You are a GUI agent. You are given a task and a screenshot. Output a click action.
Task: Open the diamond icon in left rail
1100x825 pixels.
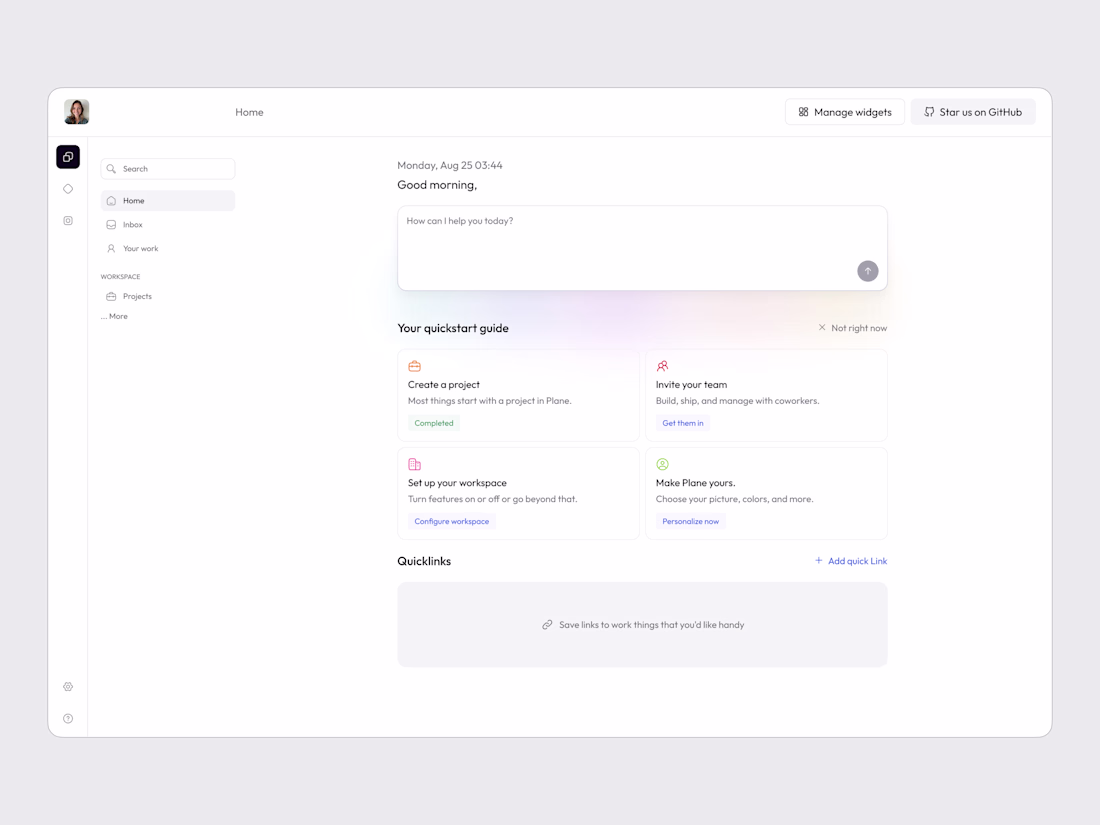(68, 189)
